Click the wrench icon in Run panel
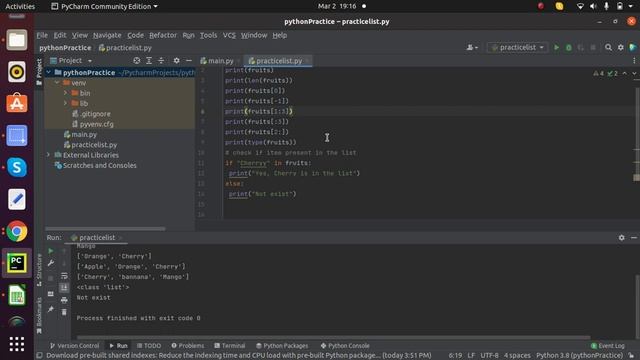 (51, 264)
